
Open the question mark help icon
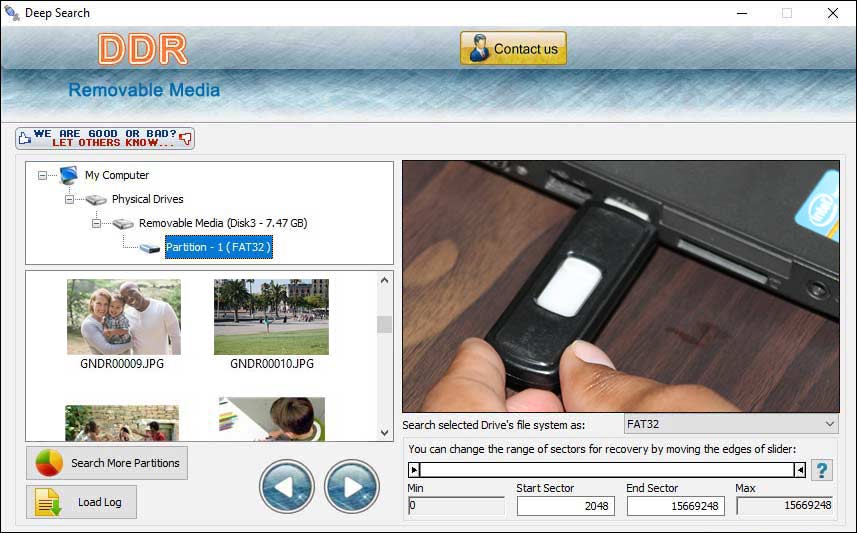[x=821, y=470]
